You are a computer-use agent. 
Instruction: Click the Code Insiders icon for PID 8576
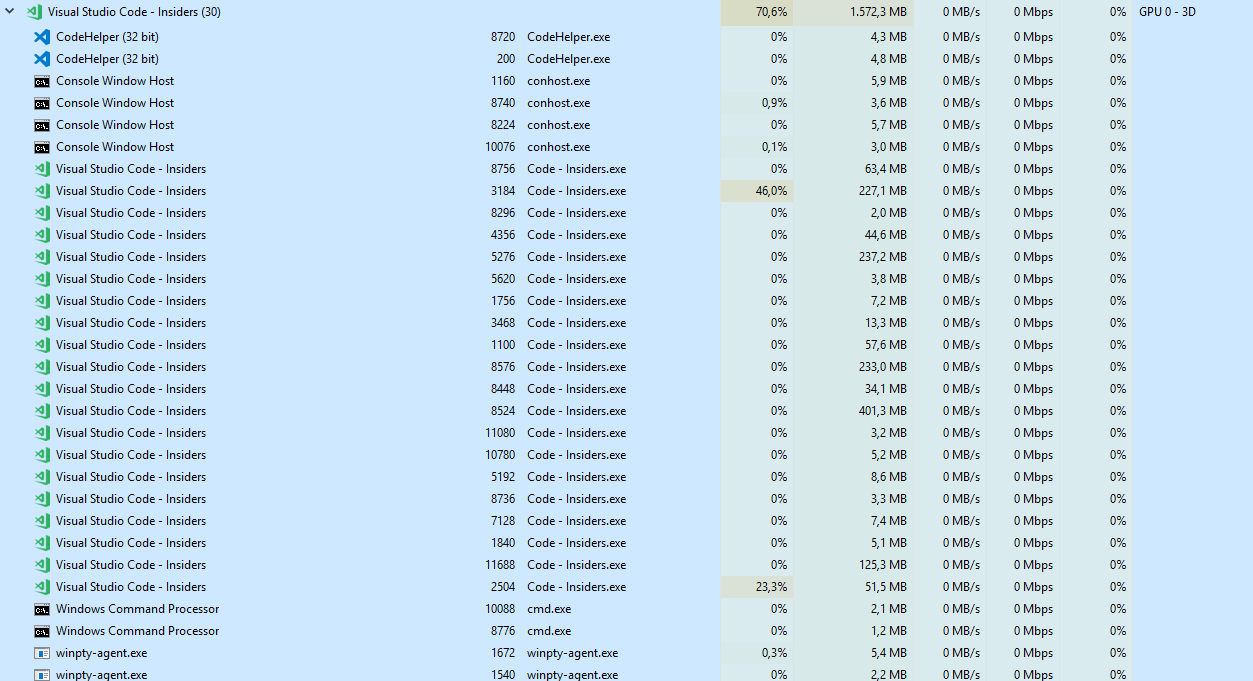tap(42, 367)
